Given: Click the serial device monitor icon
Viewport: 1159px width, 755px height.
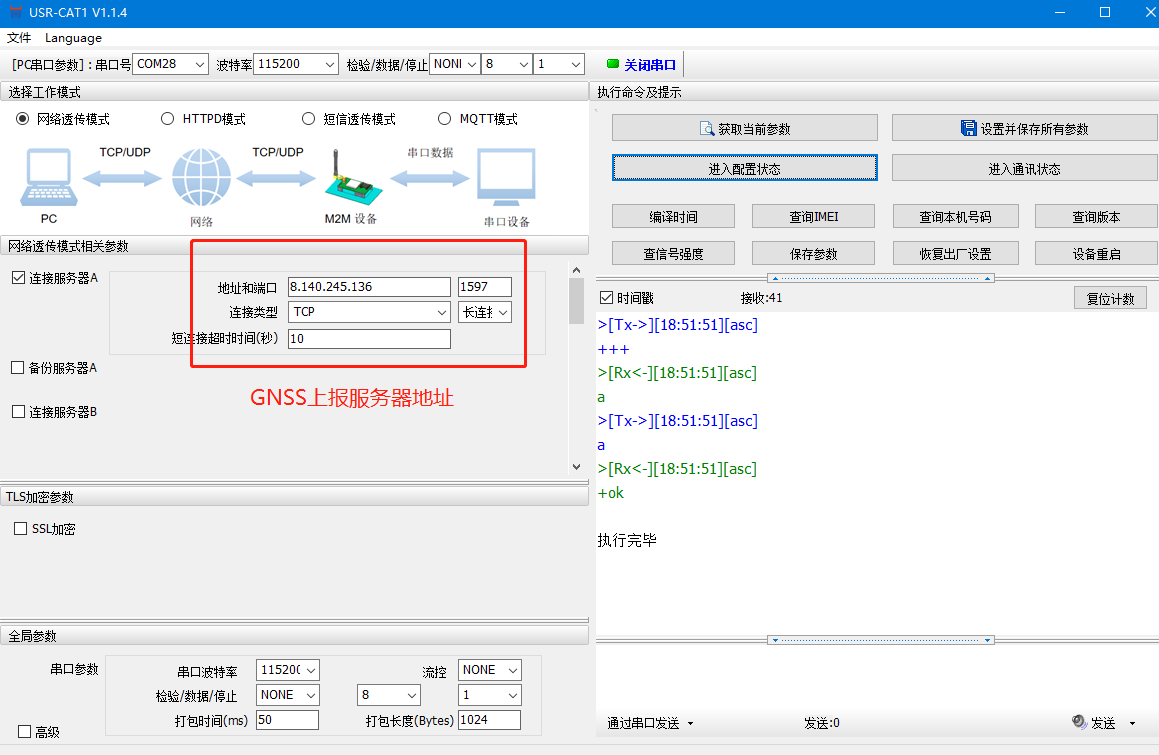Looking at the screenshot, I should 505,178.
